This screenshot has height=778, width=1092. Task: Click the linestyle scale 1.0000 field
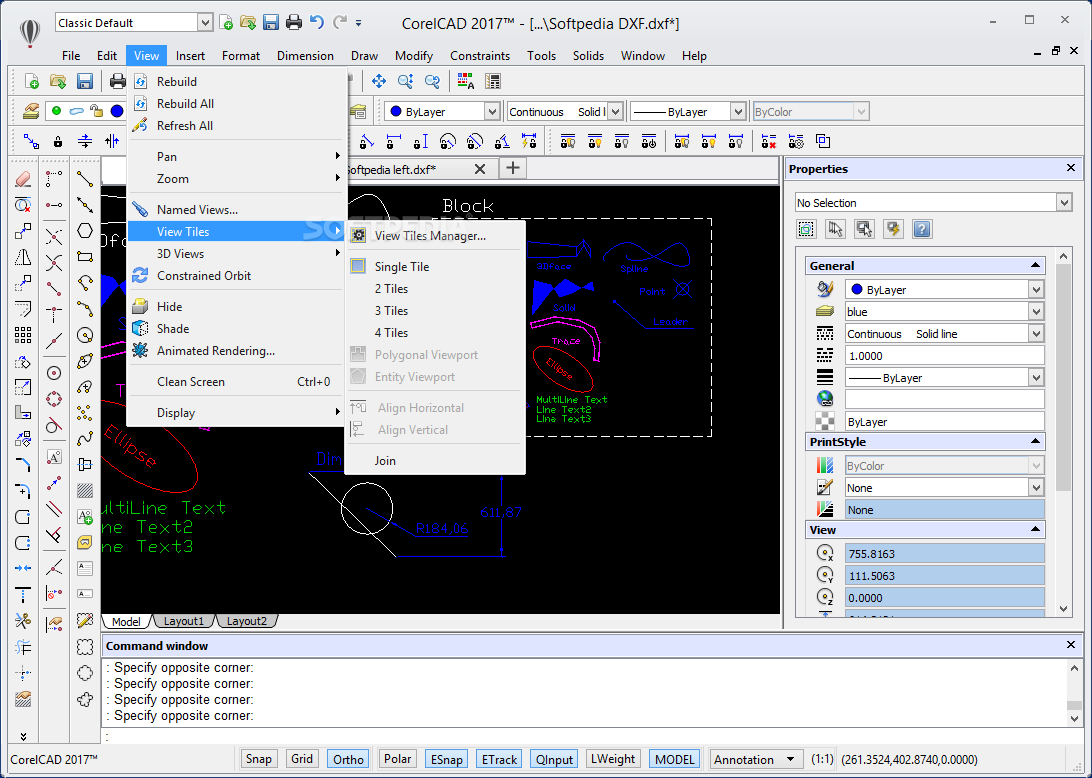944,355
